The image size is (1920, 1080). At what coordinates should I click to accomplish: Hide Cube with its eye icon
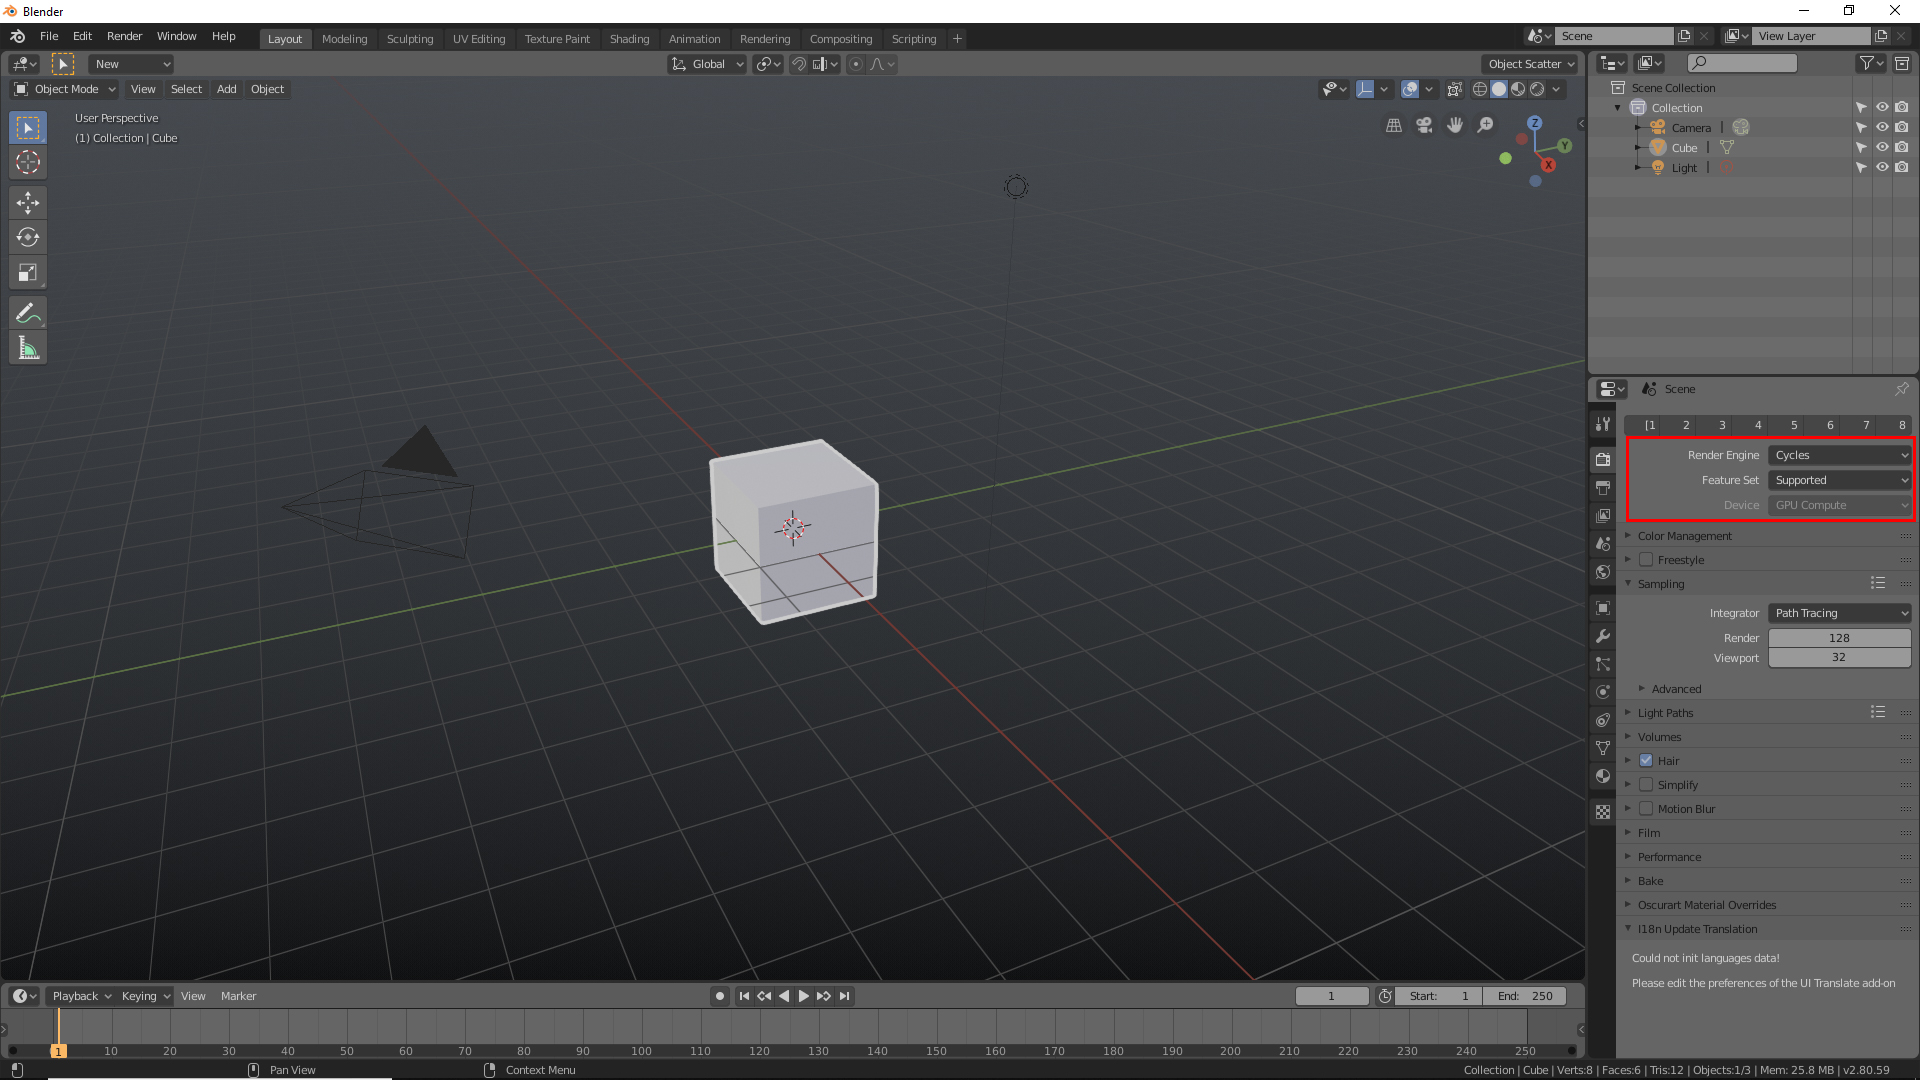tap(1882, 147)
